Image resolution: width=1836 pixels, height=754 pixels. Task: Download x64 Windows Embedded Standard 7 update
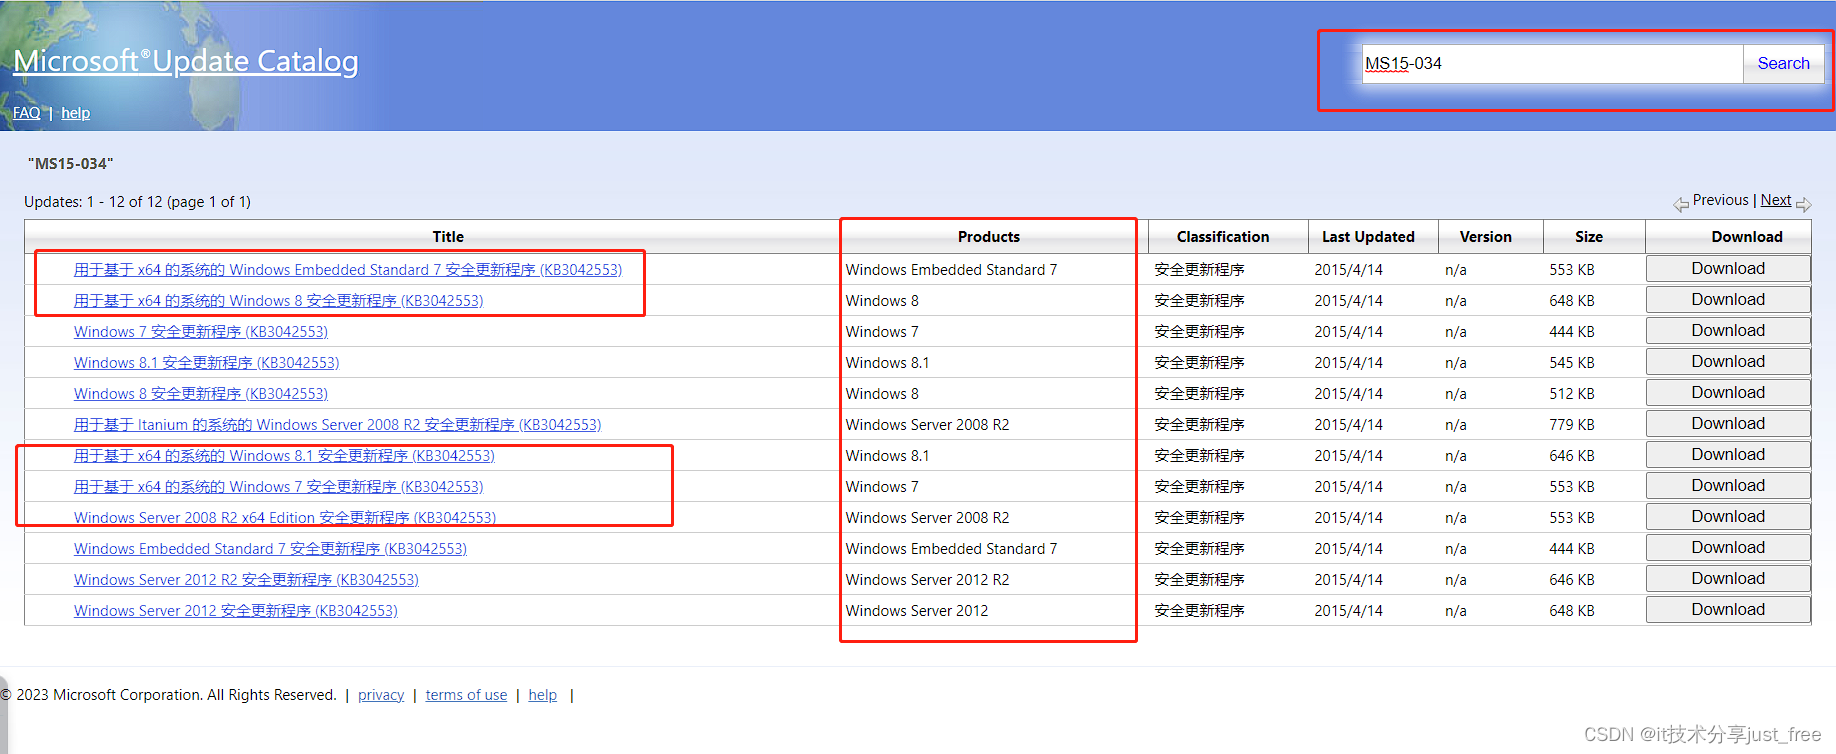click(x=1728, y=269)
